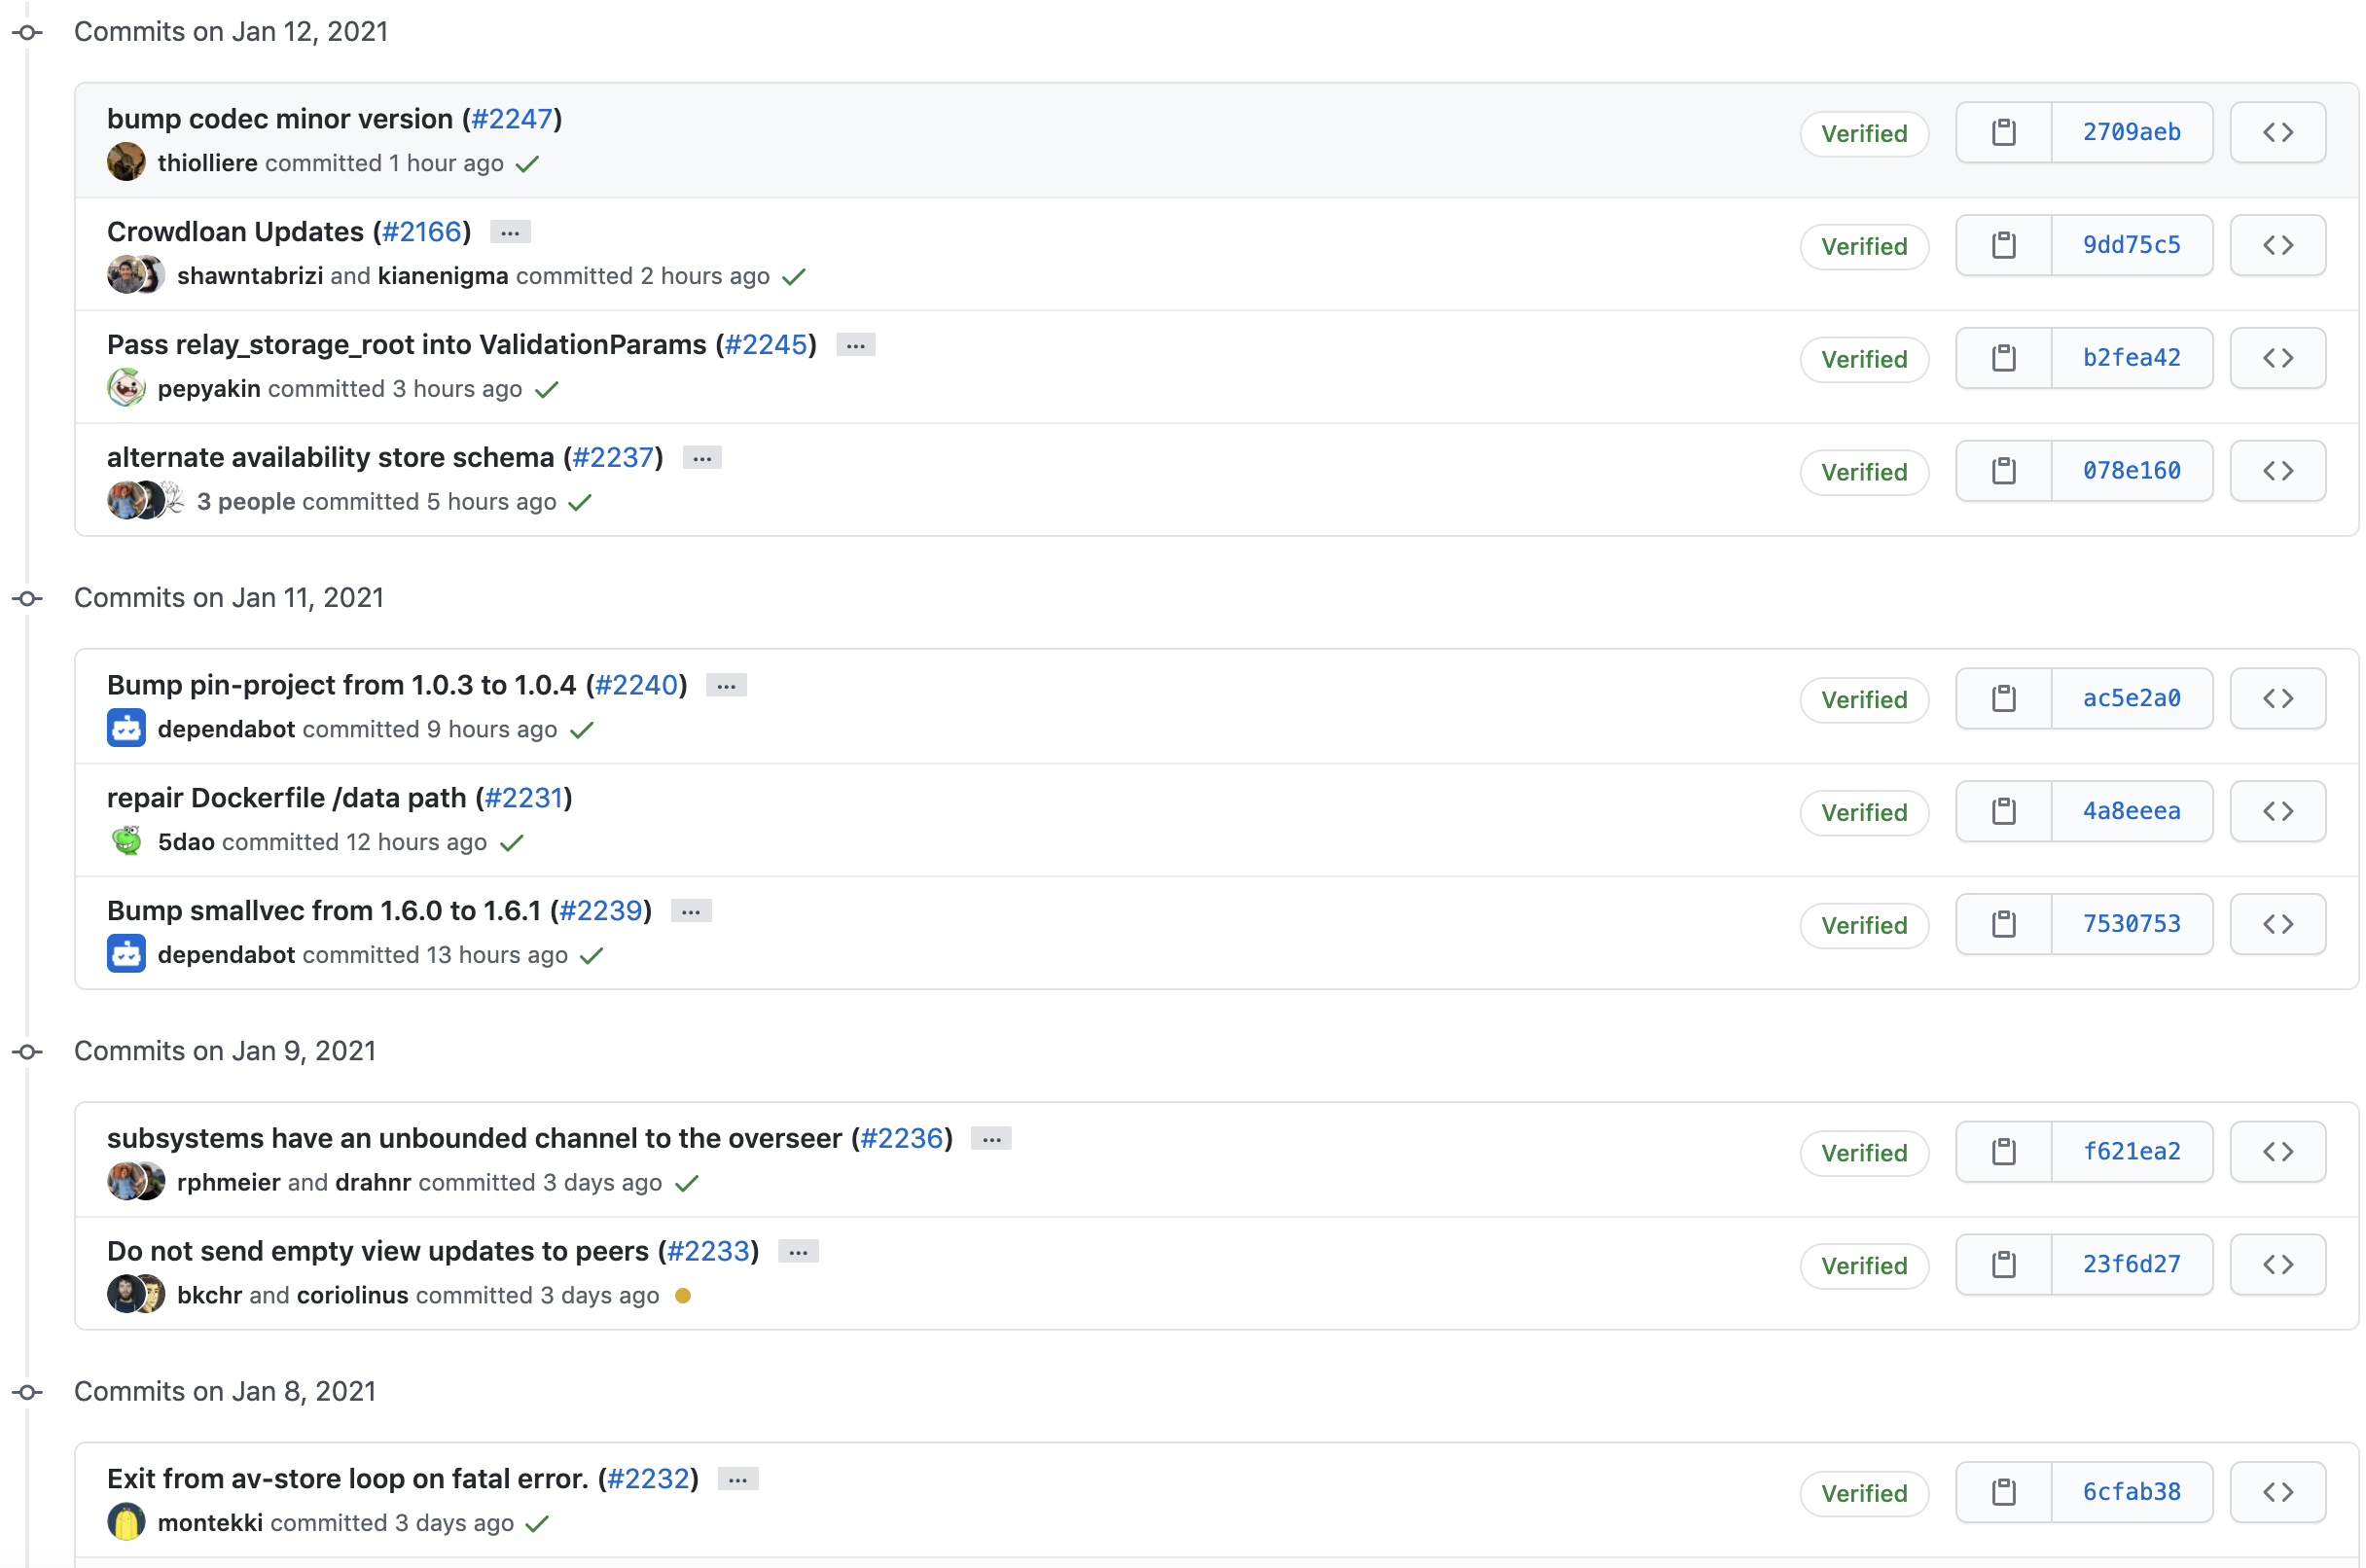Copy full SHA for commit f621ea2
The image size is (2366, 1568).
(2003, 1151)
